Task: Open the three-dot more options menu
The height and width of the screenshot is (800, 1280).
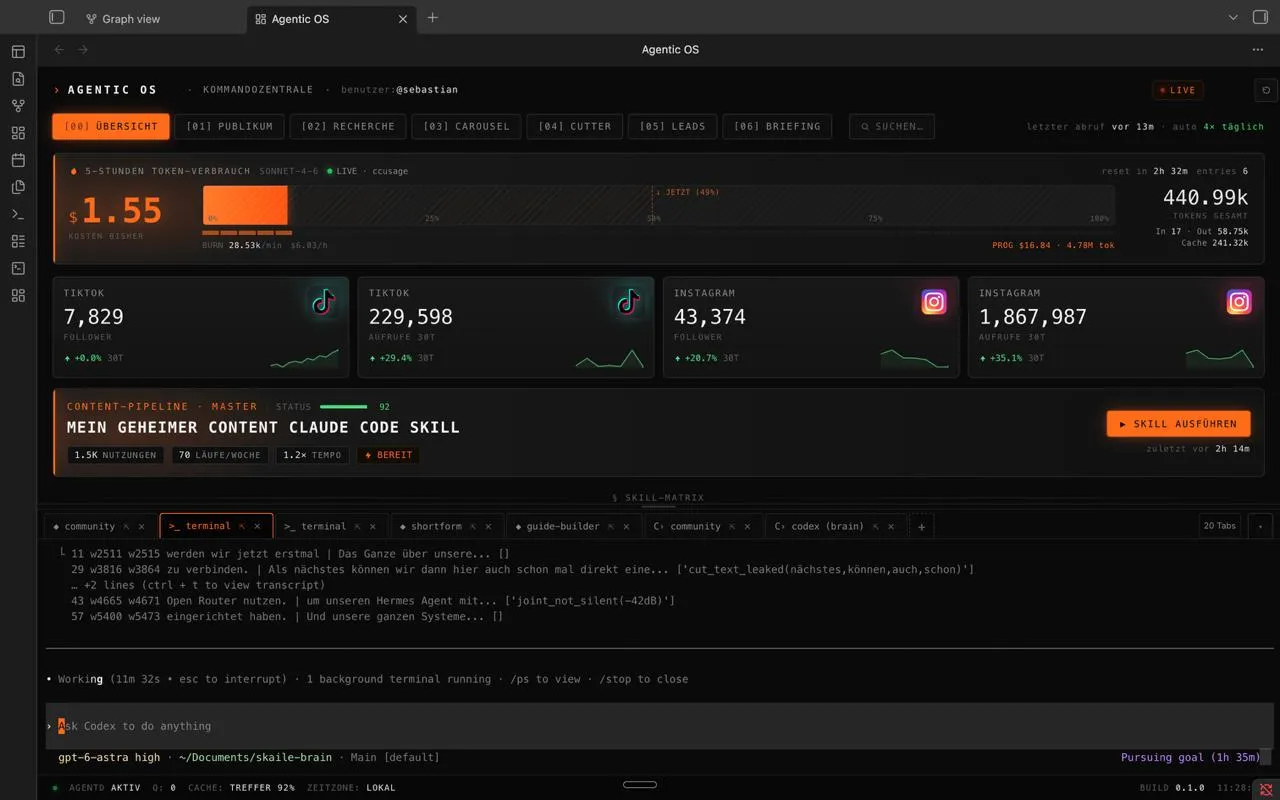Action: pyautogui.click(x=1258, y=50)
